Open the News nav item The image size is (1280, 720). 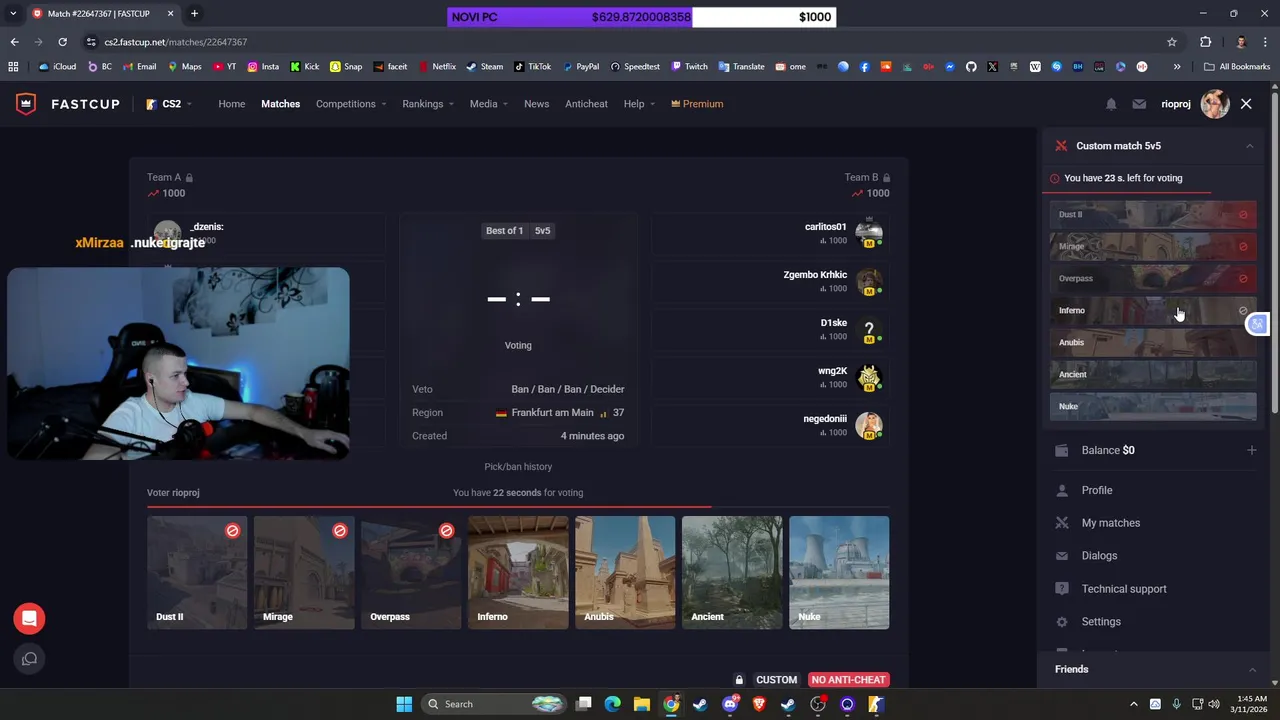click(x=536, y=104)
